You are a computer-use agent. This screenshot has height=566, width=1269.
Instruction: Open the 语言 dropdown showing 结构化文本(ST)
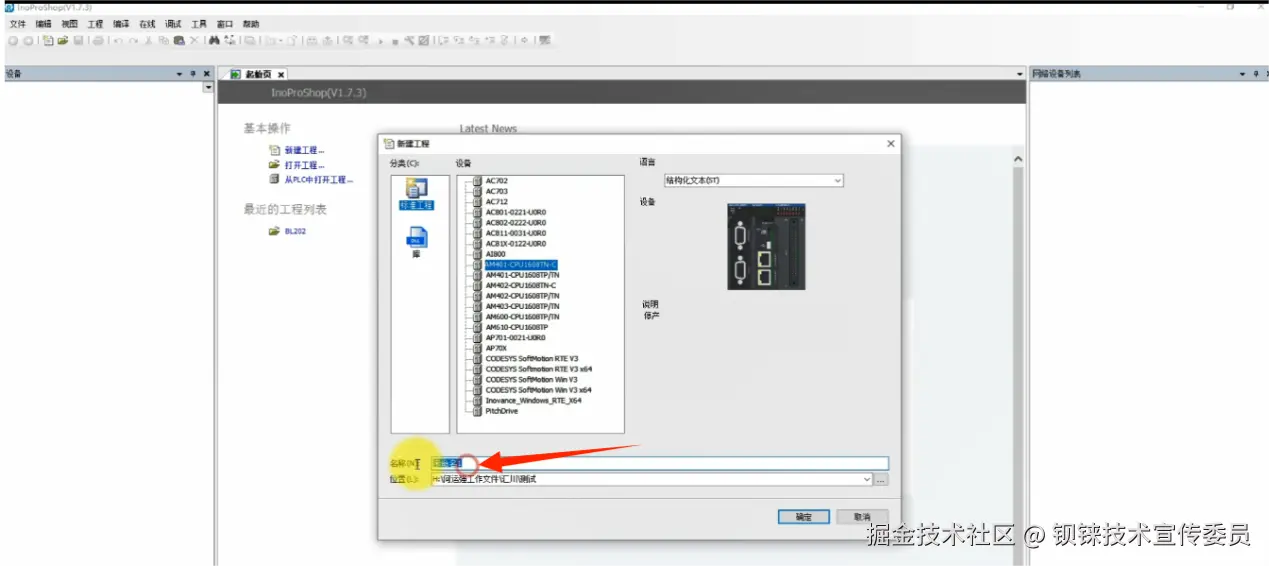pos(754,180)
